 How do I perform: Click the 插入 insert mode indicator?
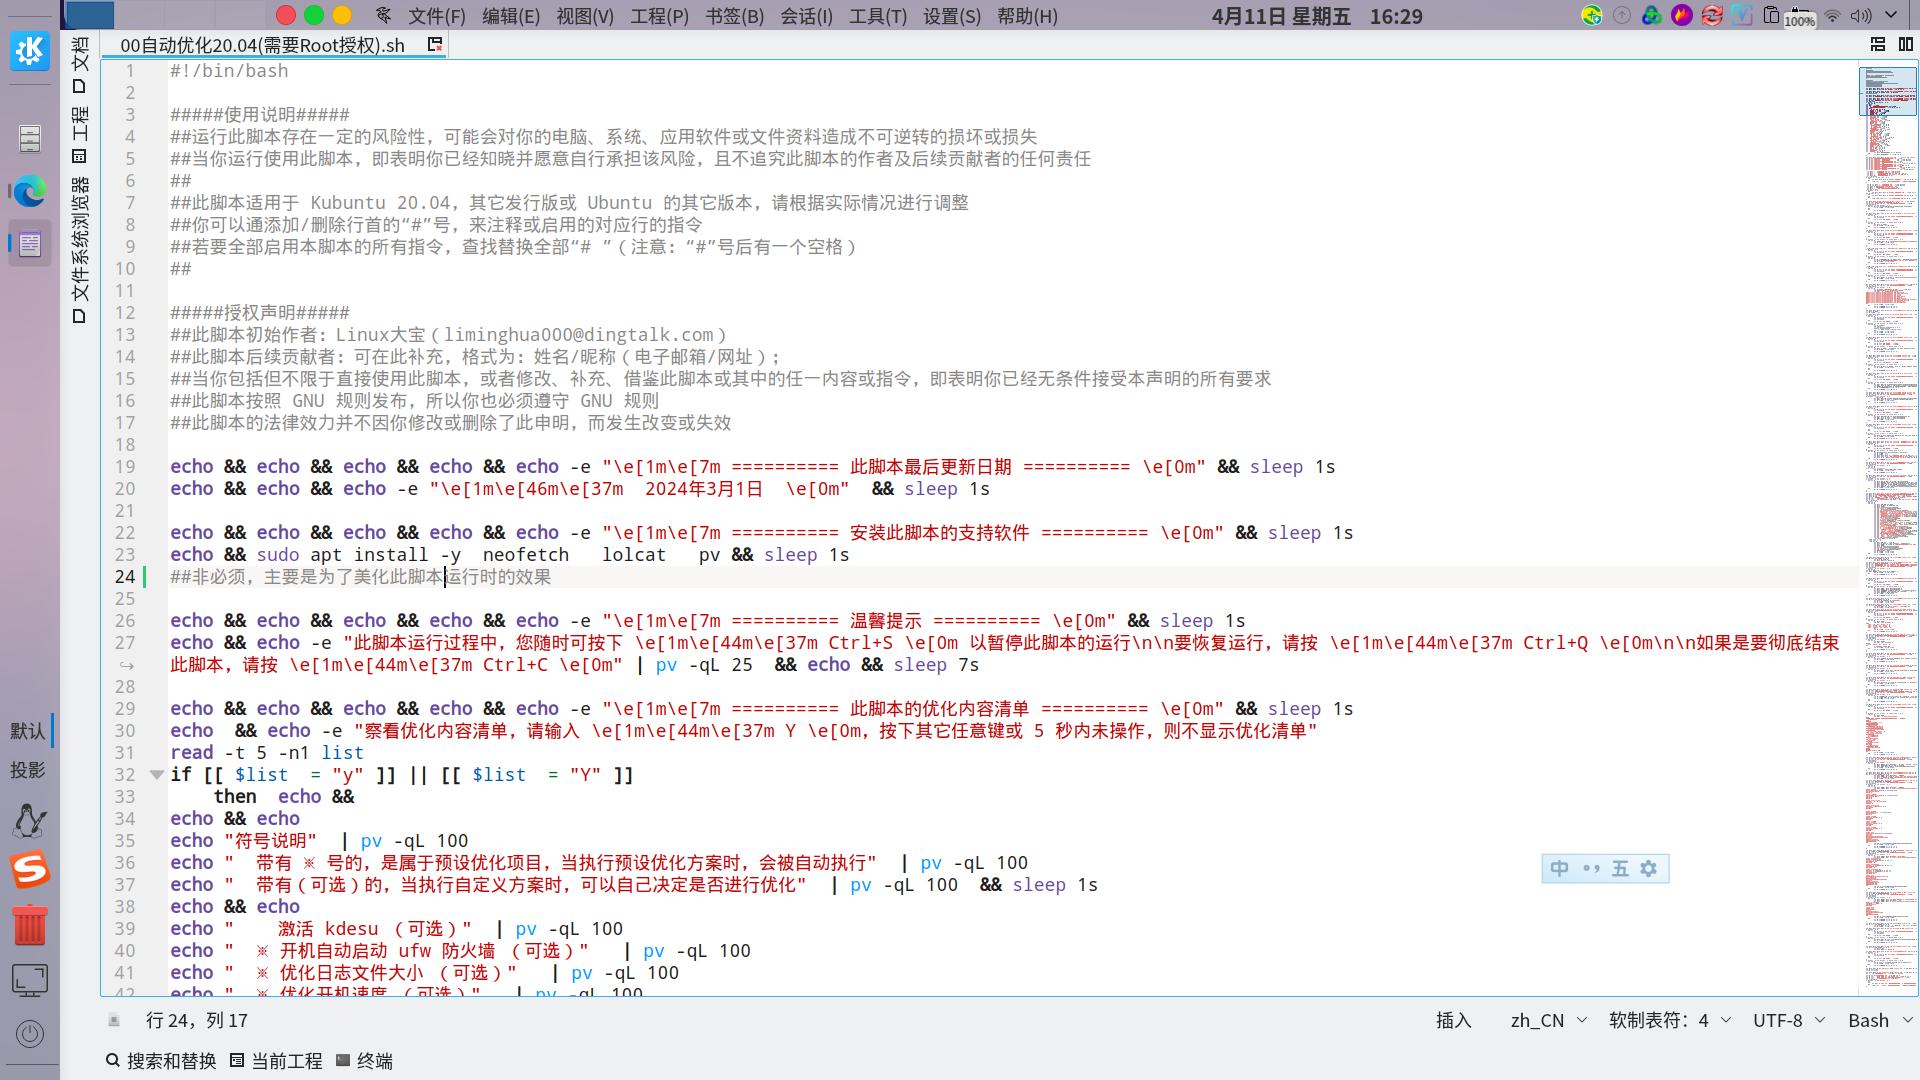pyautogui.click(x=1454, y=1020)
